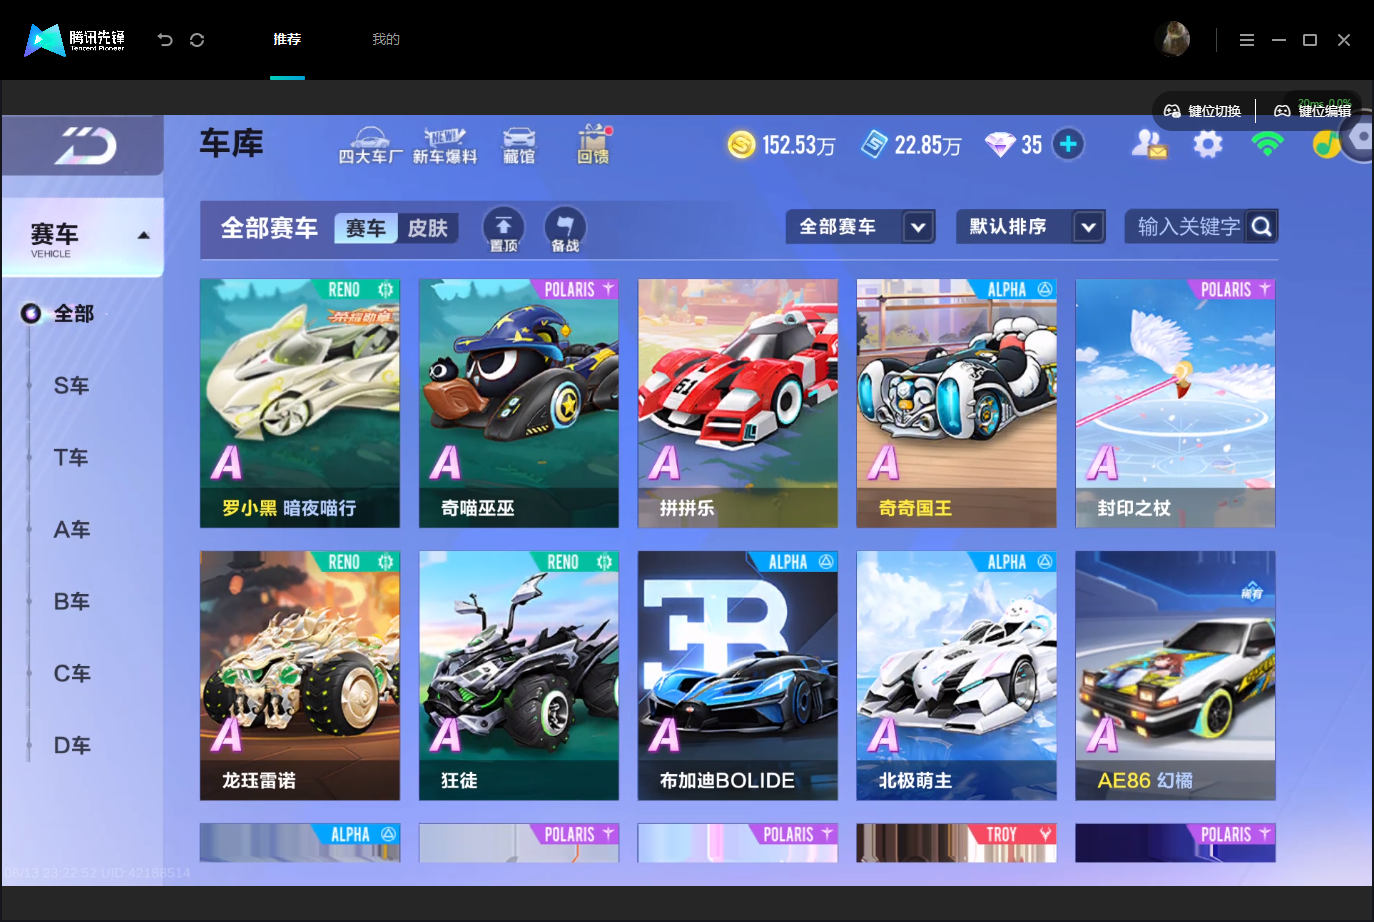Click the 置顶 pin-to-top icon
Screen dimensions: 1374x922
pos(504,229)
